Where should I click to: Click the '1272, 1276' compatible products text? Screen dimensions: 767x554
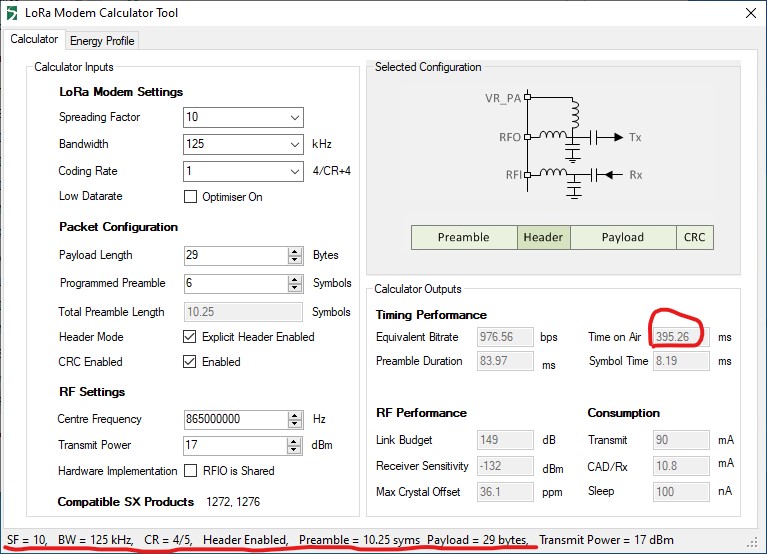click(233, 502)
